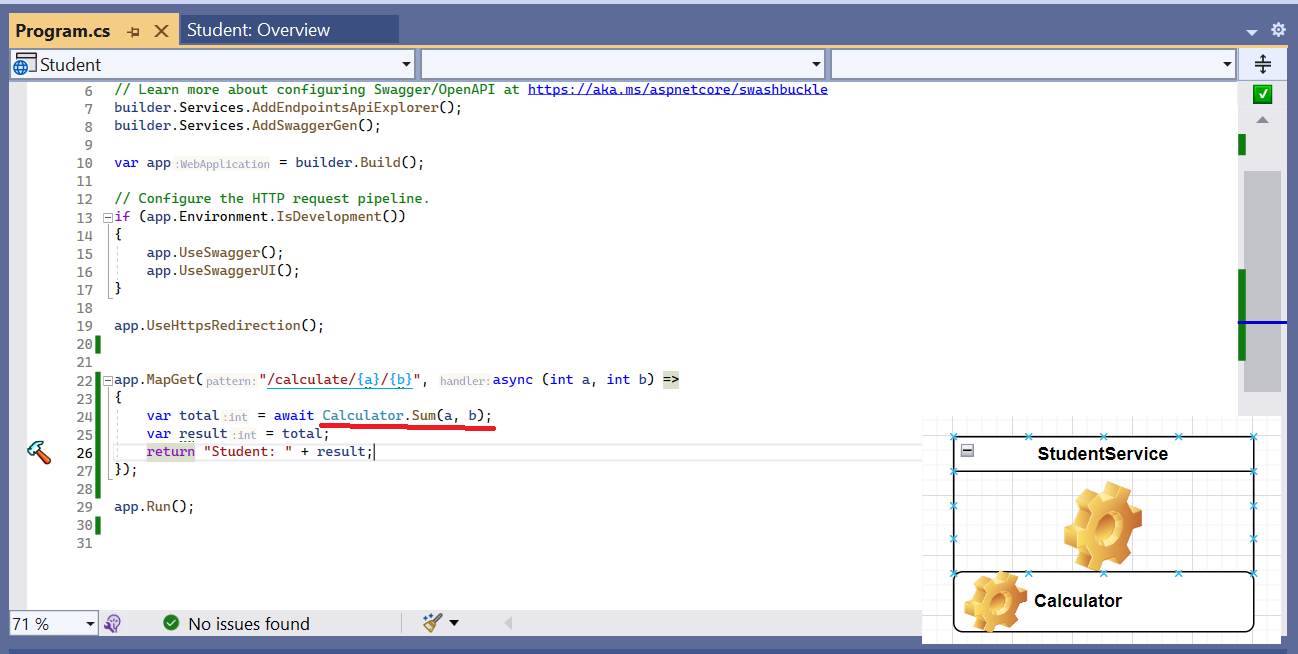
Task: Close the Program.cs tab
Action: tap(161, 31)
